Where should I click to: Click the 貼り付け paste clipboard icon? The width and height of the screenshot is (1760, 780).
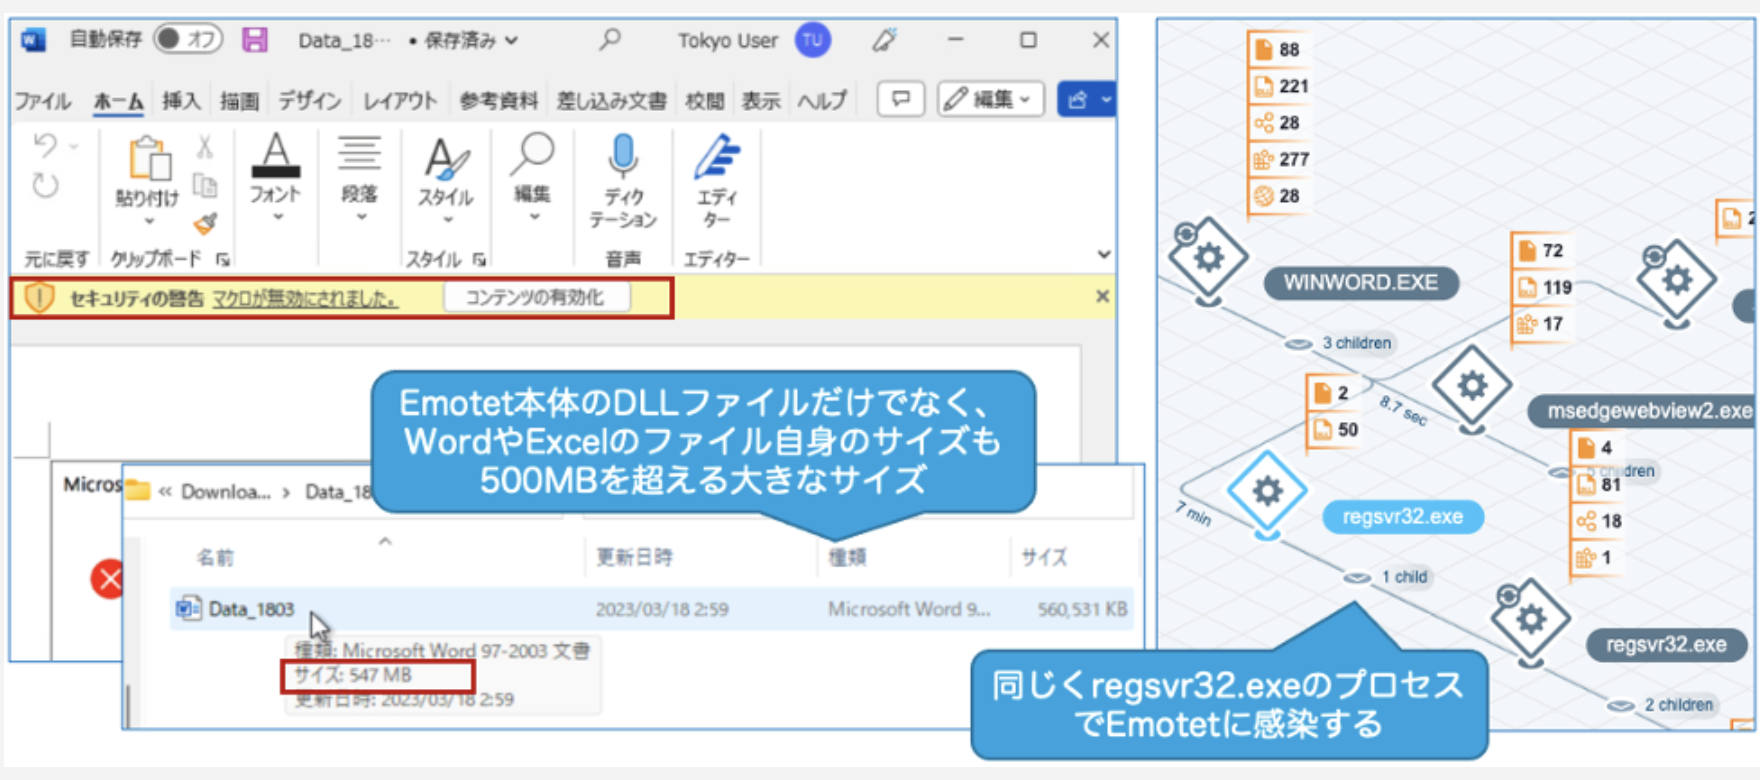[149, 158]
